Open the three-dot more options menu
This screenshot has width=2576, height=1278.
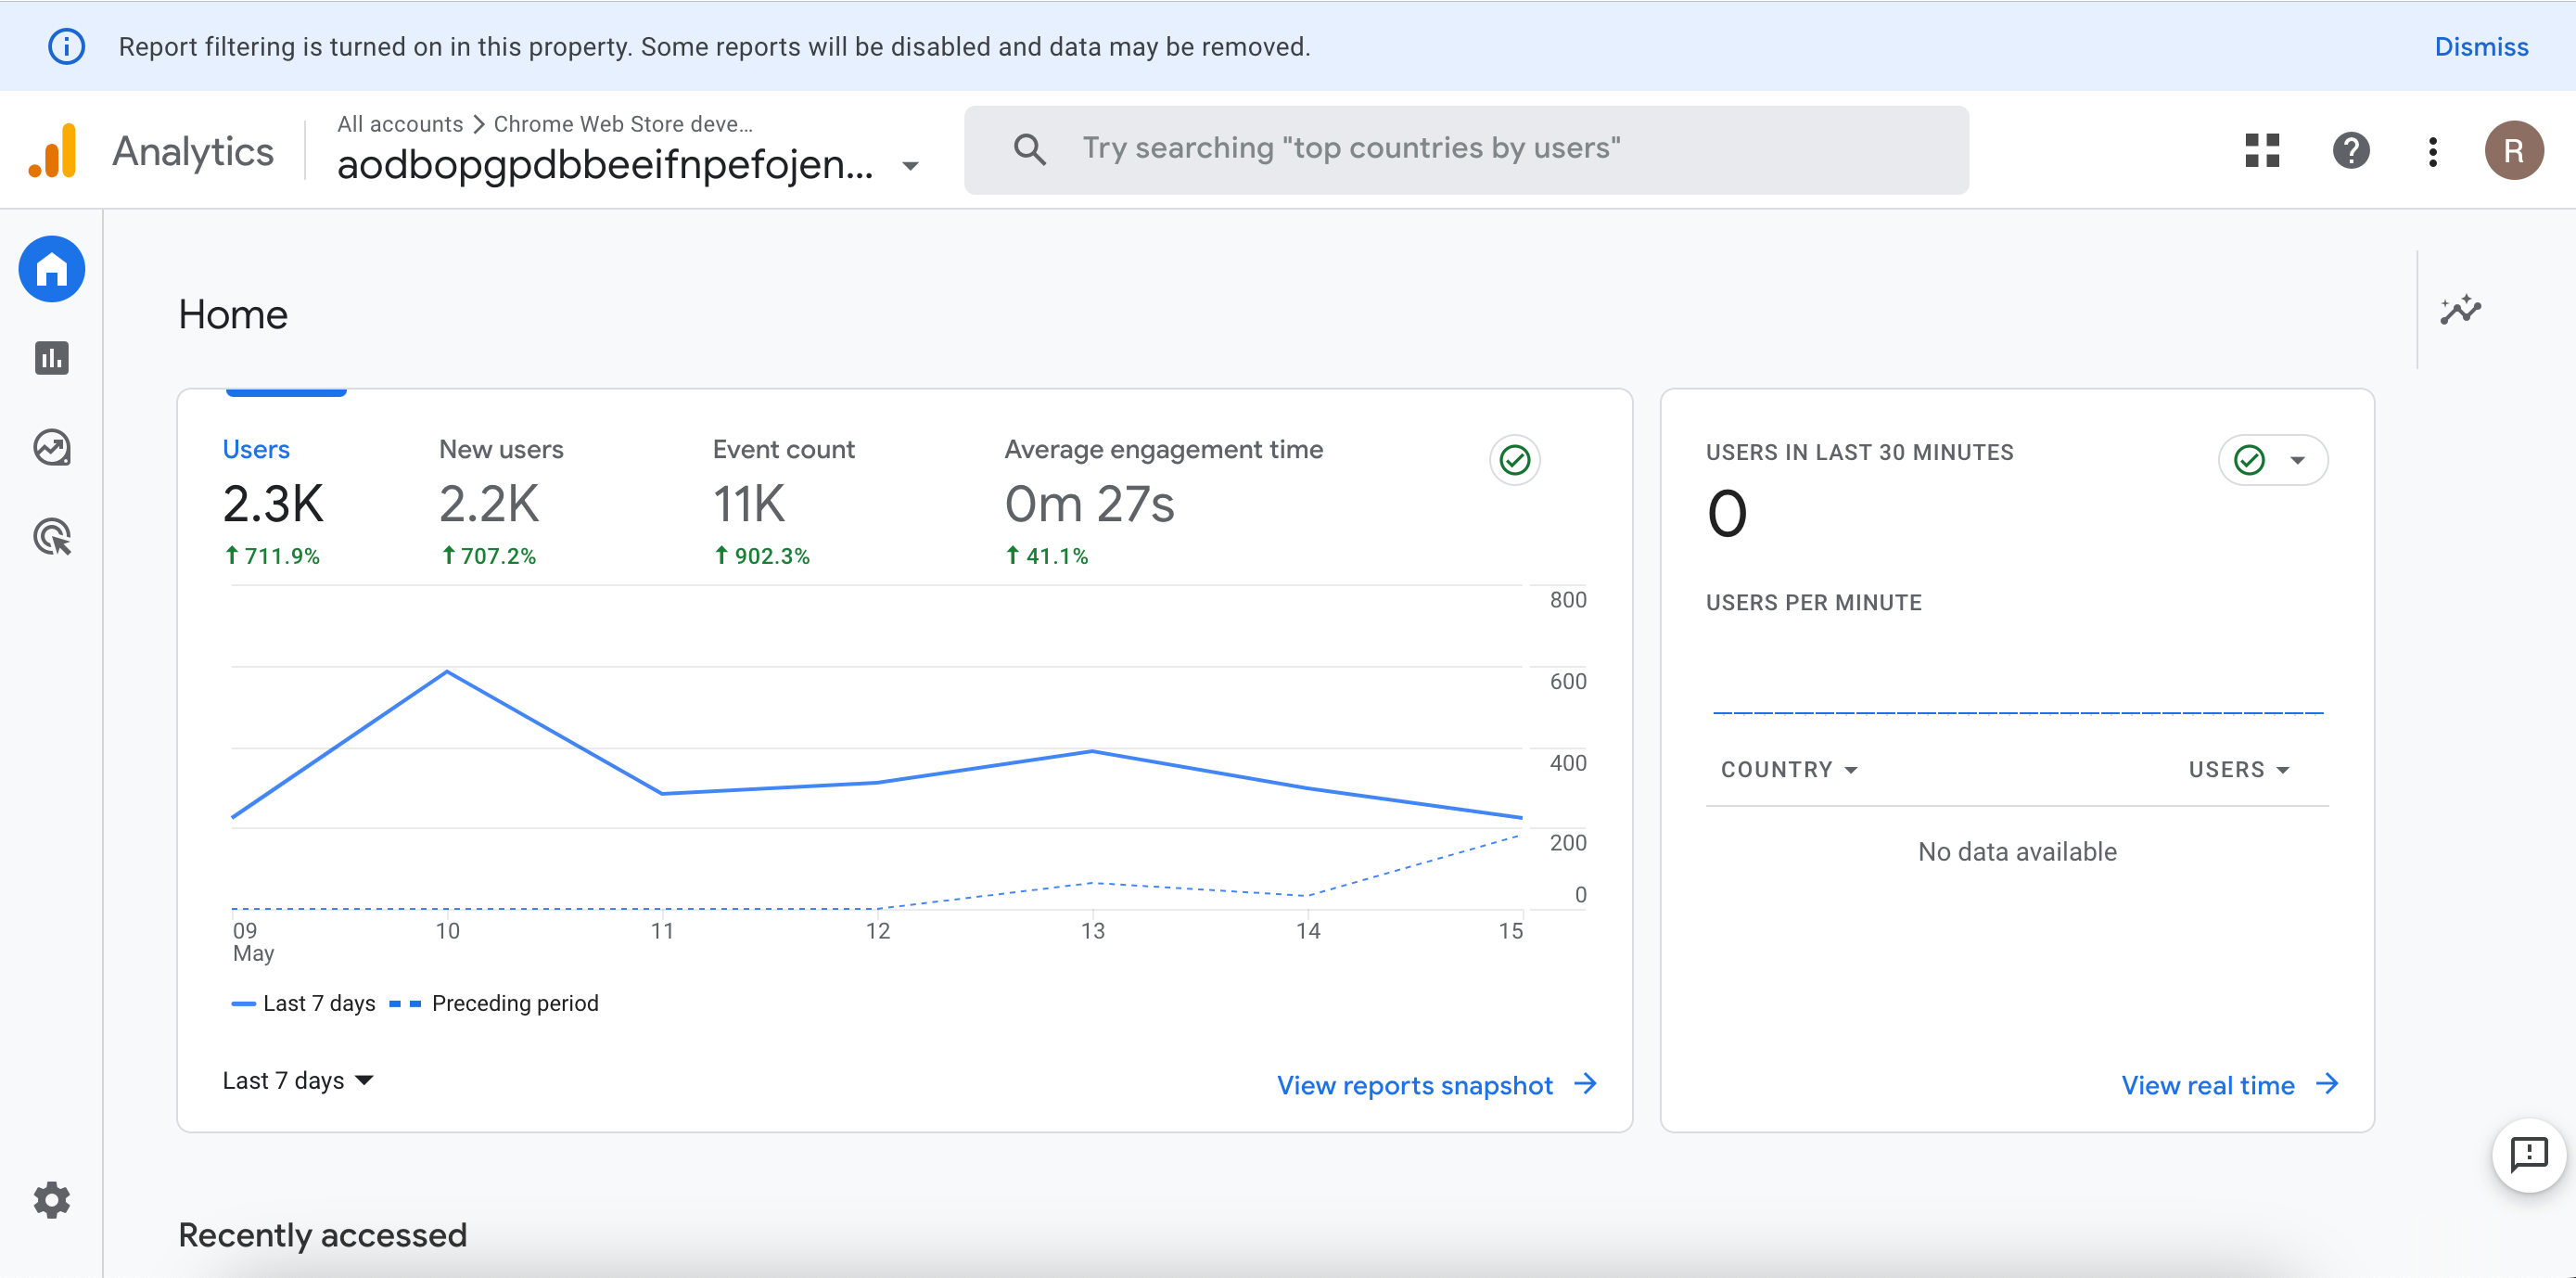click(2432, 151)
